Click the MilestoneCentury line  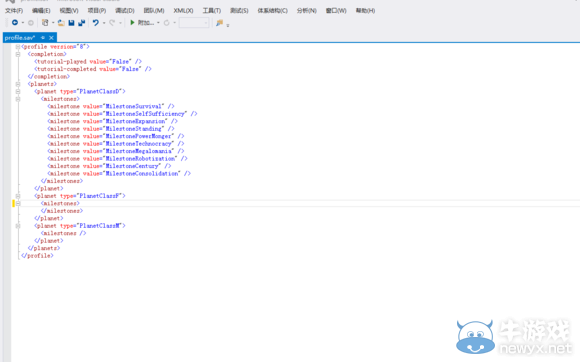pyautogui.click(x=109, y=166)
